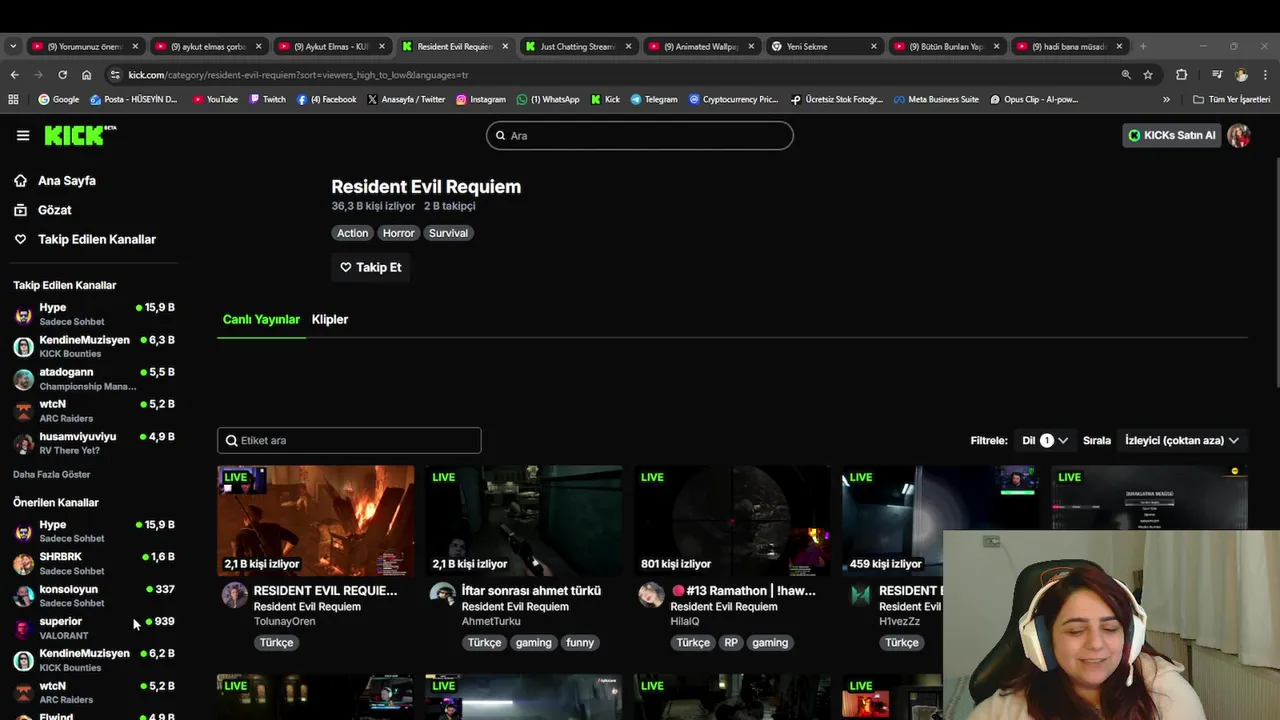Image resolution: width=1280 pixels, height=720 pixels.
Task: Open the browser extensions puzzle icon
Action: (x=1181, y=75)
